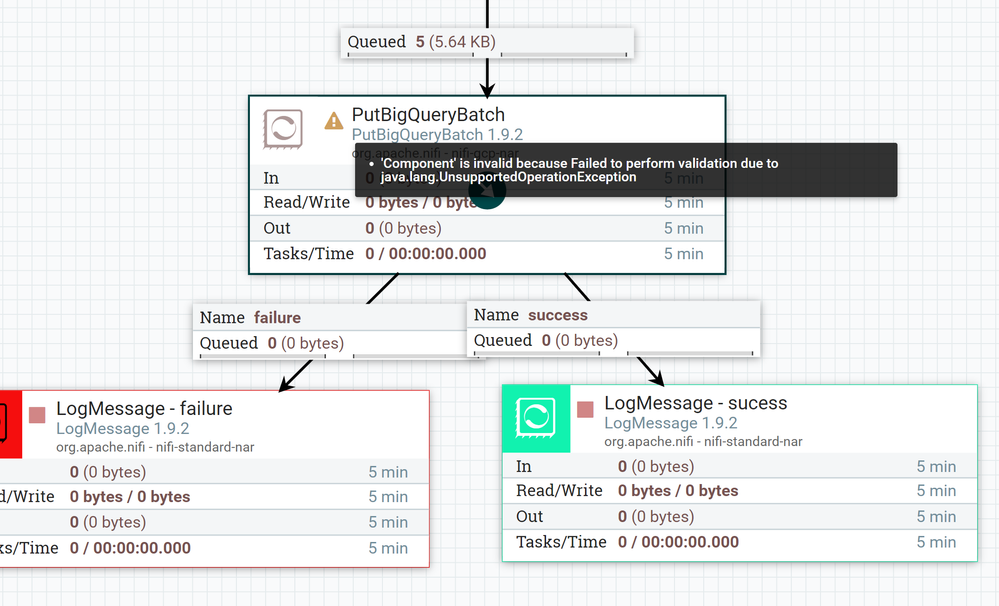999x606 pixels.
Task: Click PutBigQueryBatch 1.9.2 type text
Action: (x=437, y=134)
